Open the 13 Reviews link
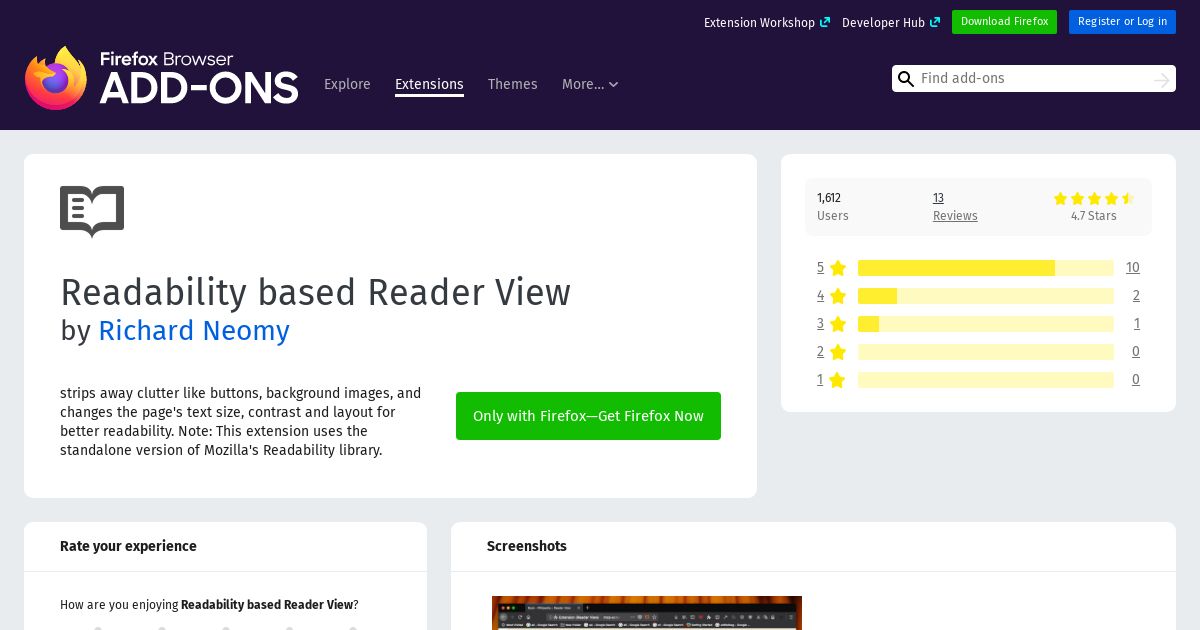The image size is (1200, 630). click(955, 207)
